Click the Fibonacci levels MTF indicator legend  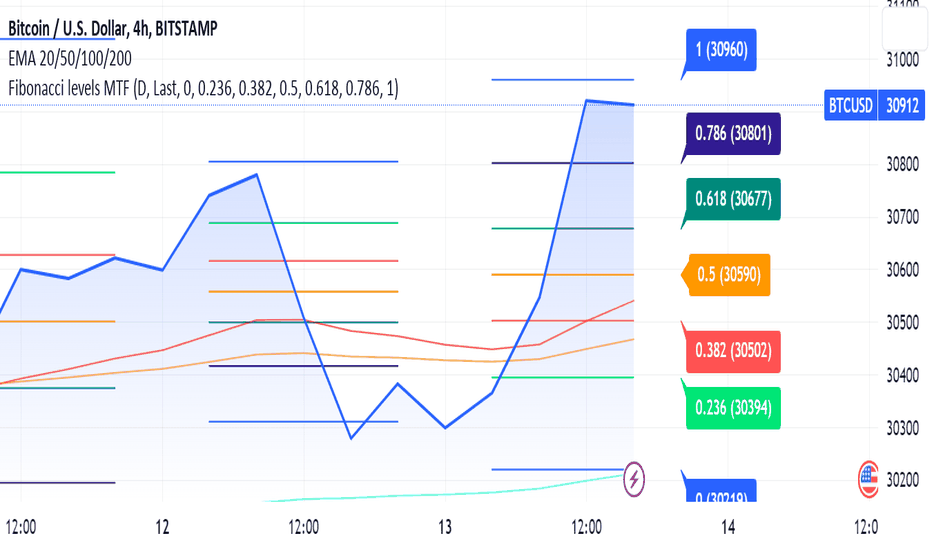pyautogui.click(x=203, y=89)
